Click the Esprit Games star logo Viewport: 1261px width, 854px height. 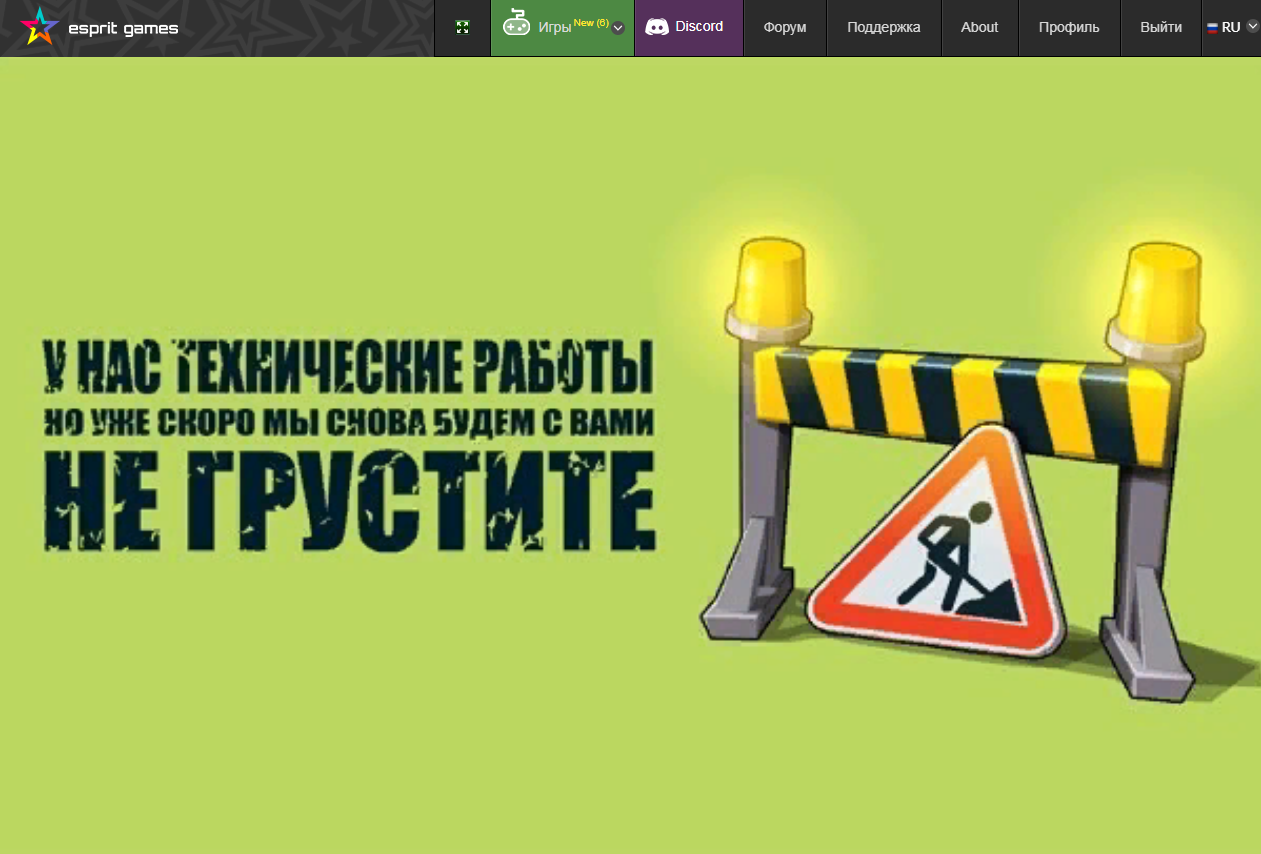(40, 27)
